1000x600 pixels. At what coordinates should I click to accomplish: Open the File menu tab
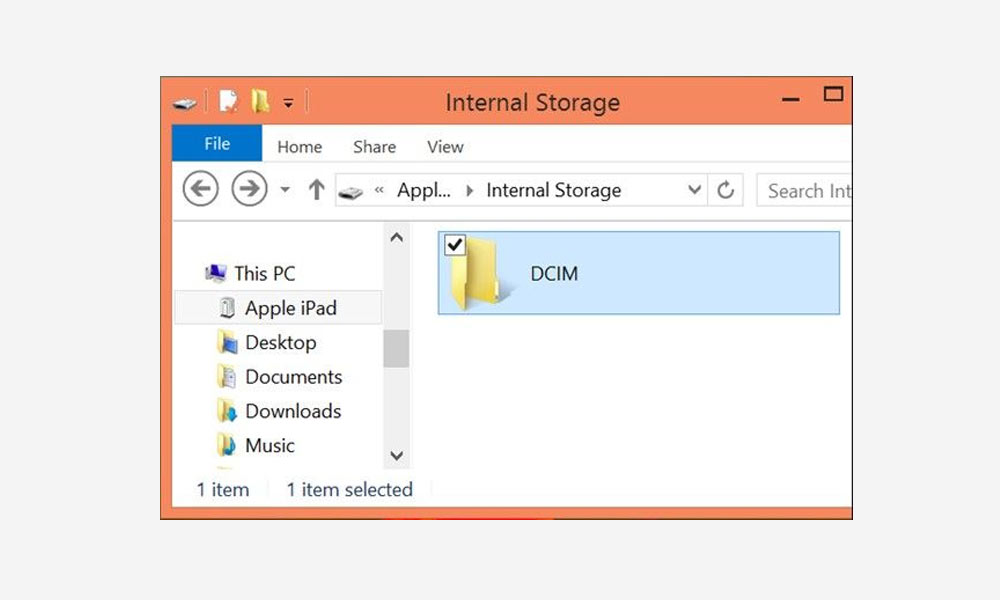click(217, 143)
